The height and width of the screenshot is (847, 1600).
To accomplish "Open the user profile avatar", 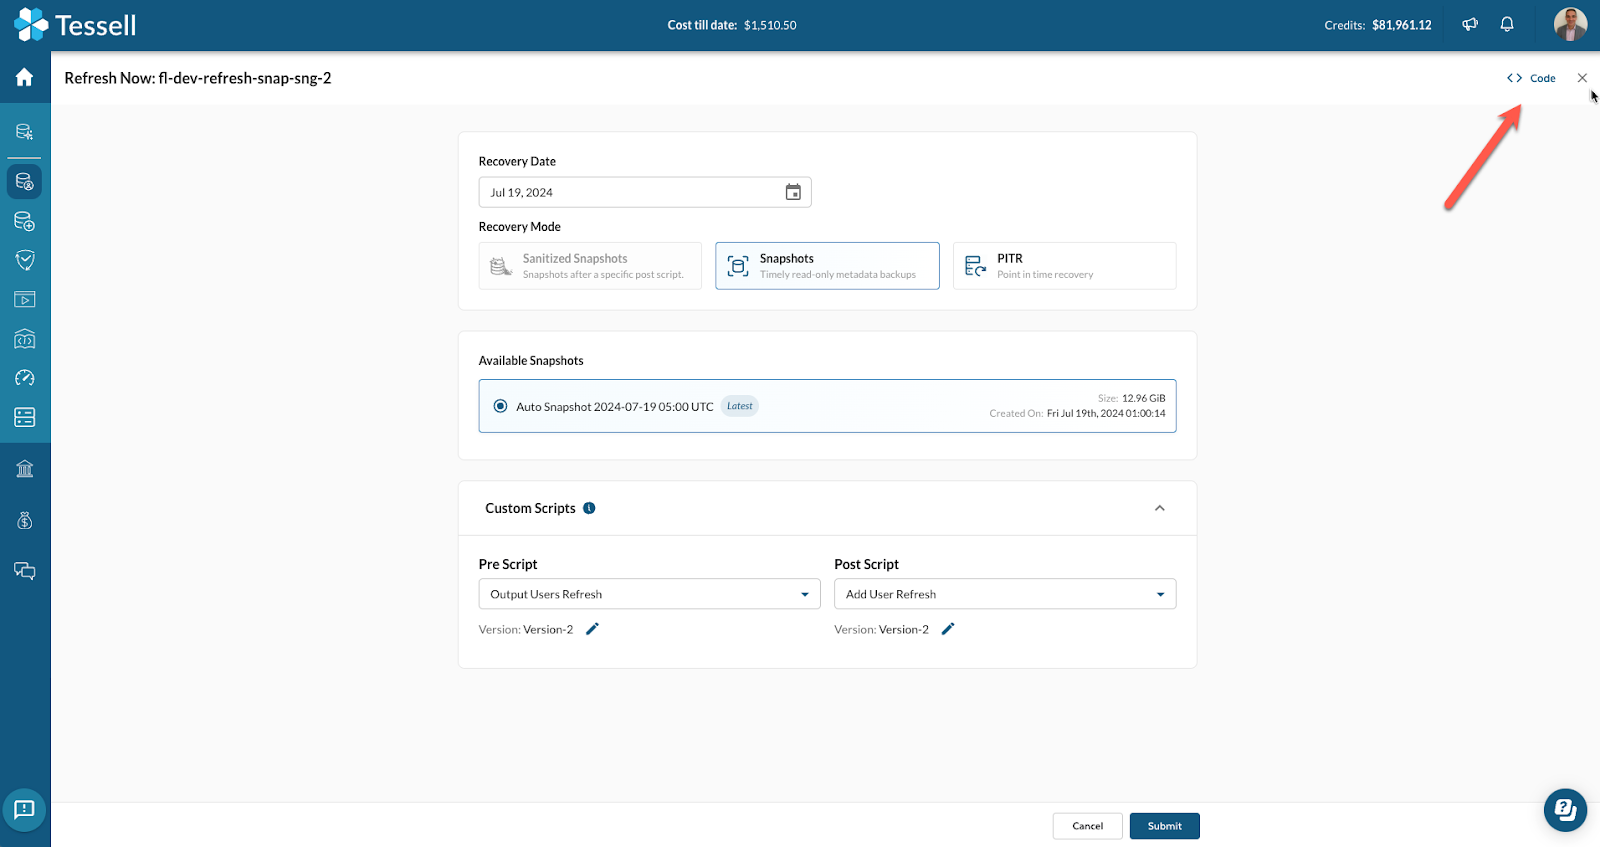I will (x=1570, y=25).
